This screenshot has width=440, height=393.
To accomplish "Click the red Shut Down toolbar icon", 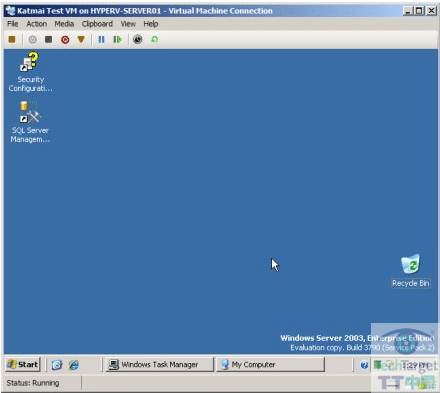I will click(x=65, y=40).
